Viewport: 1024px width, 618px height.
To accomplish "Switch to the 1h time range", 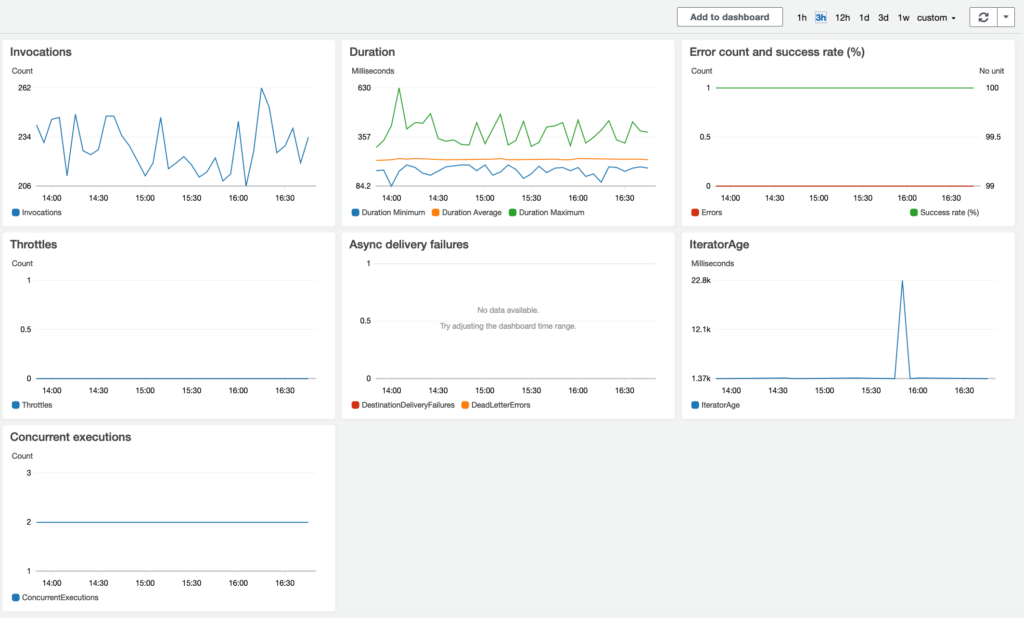I will tap(801, 17).
